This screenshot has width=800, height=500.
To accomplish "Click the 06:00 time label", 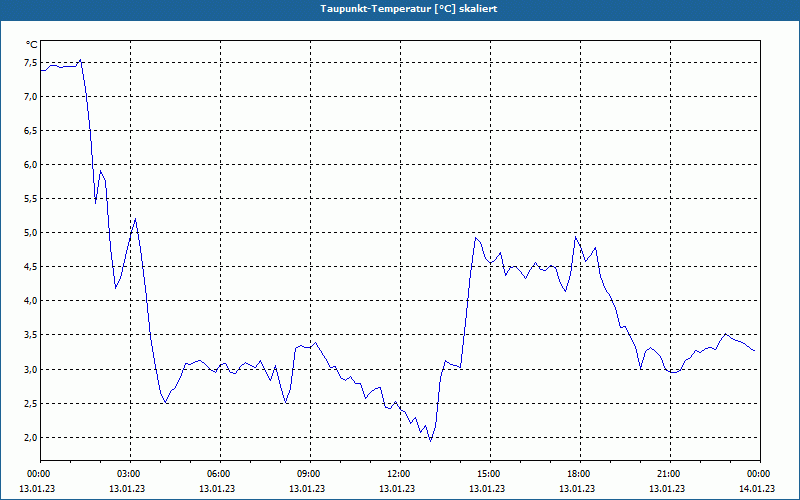I will coord(220,474).
